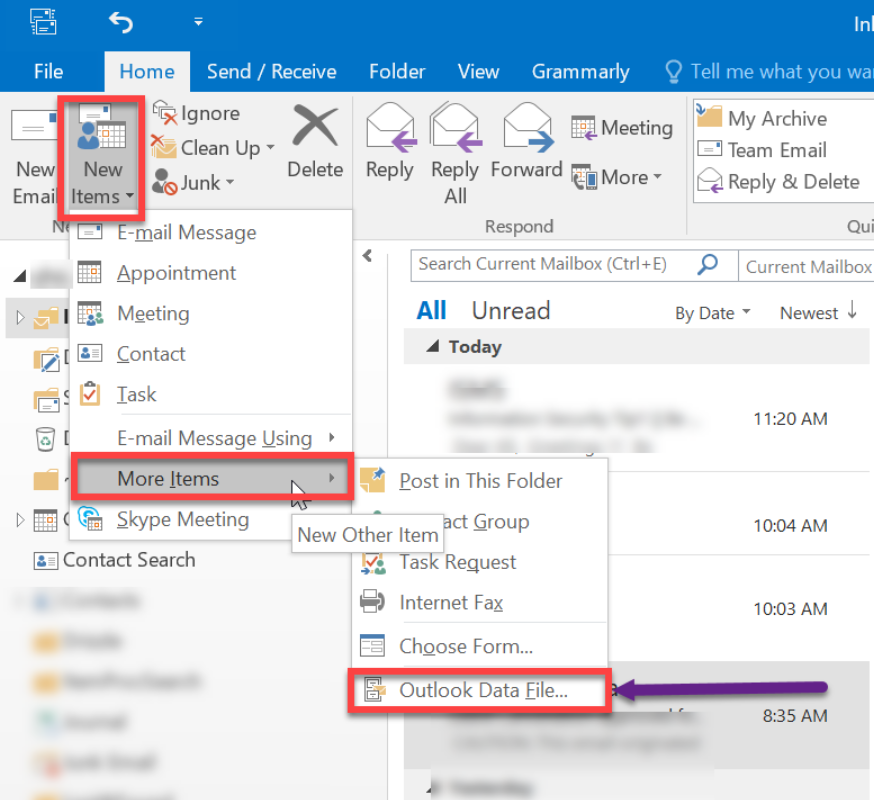Image resolution: width=874 pixels, height=800 pixels.
Task: Undo the last action with the arrow icon
Action: [121, 22]
